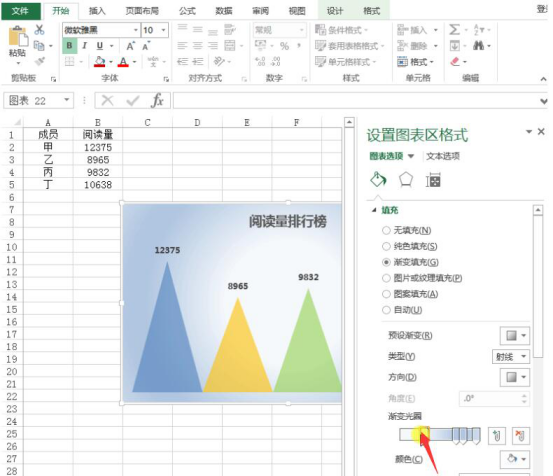Select the highlighted gradient stop on slider
Image resolution: width=553 pixels, height=476 pixels.
[x=424, y=434]
